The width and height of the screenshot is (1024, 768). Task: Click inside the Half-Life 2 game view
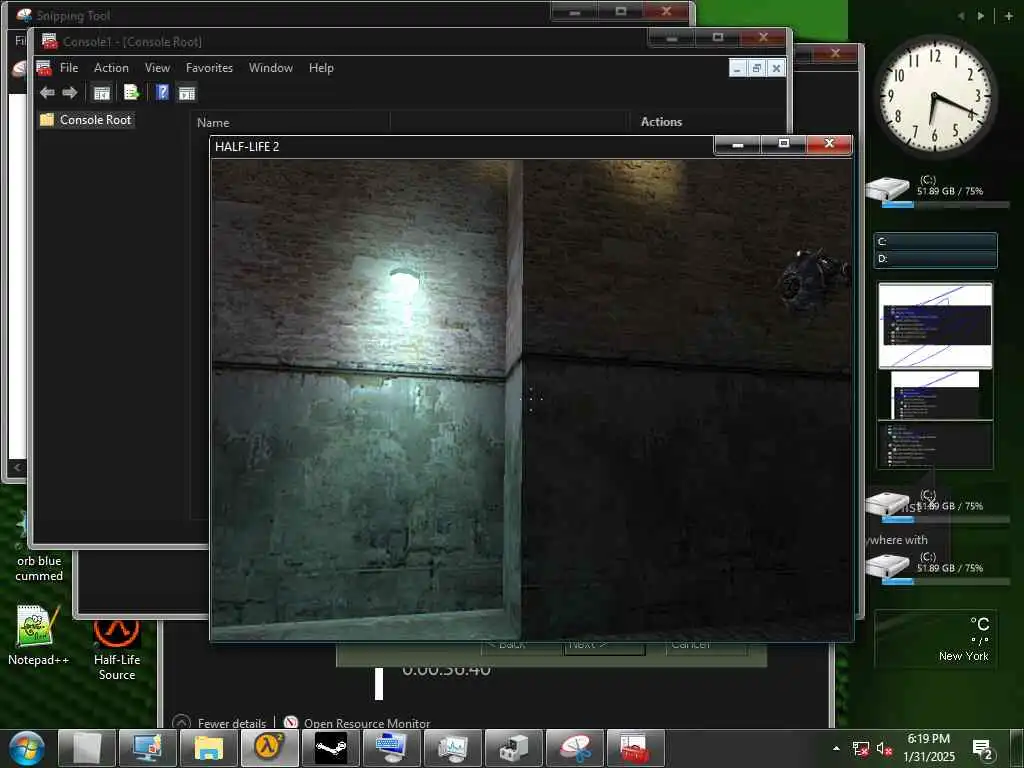pyautogui.click(x=532, y=400)
